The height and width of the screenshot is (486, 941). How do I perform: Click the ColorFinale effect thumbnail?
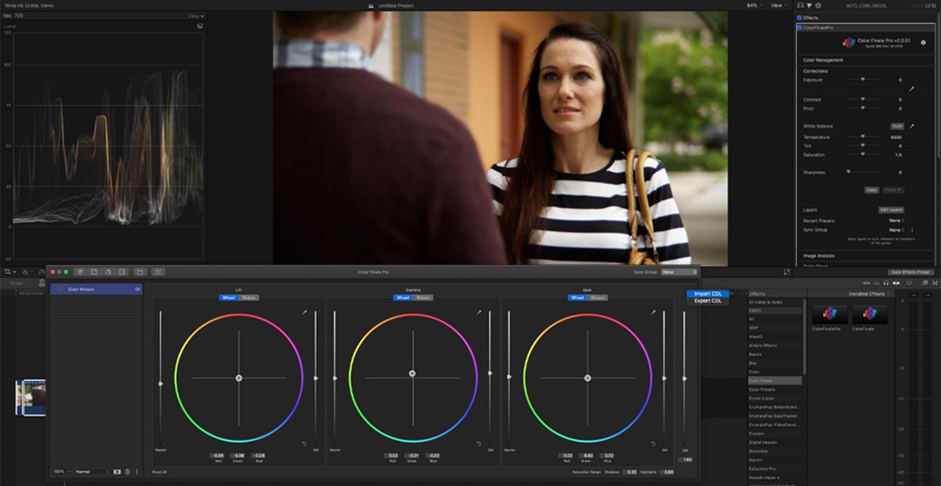pos(870,313)
